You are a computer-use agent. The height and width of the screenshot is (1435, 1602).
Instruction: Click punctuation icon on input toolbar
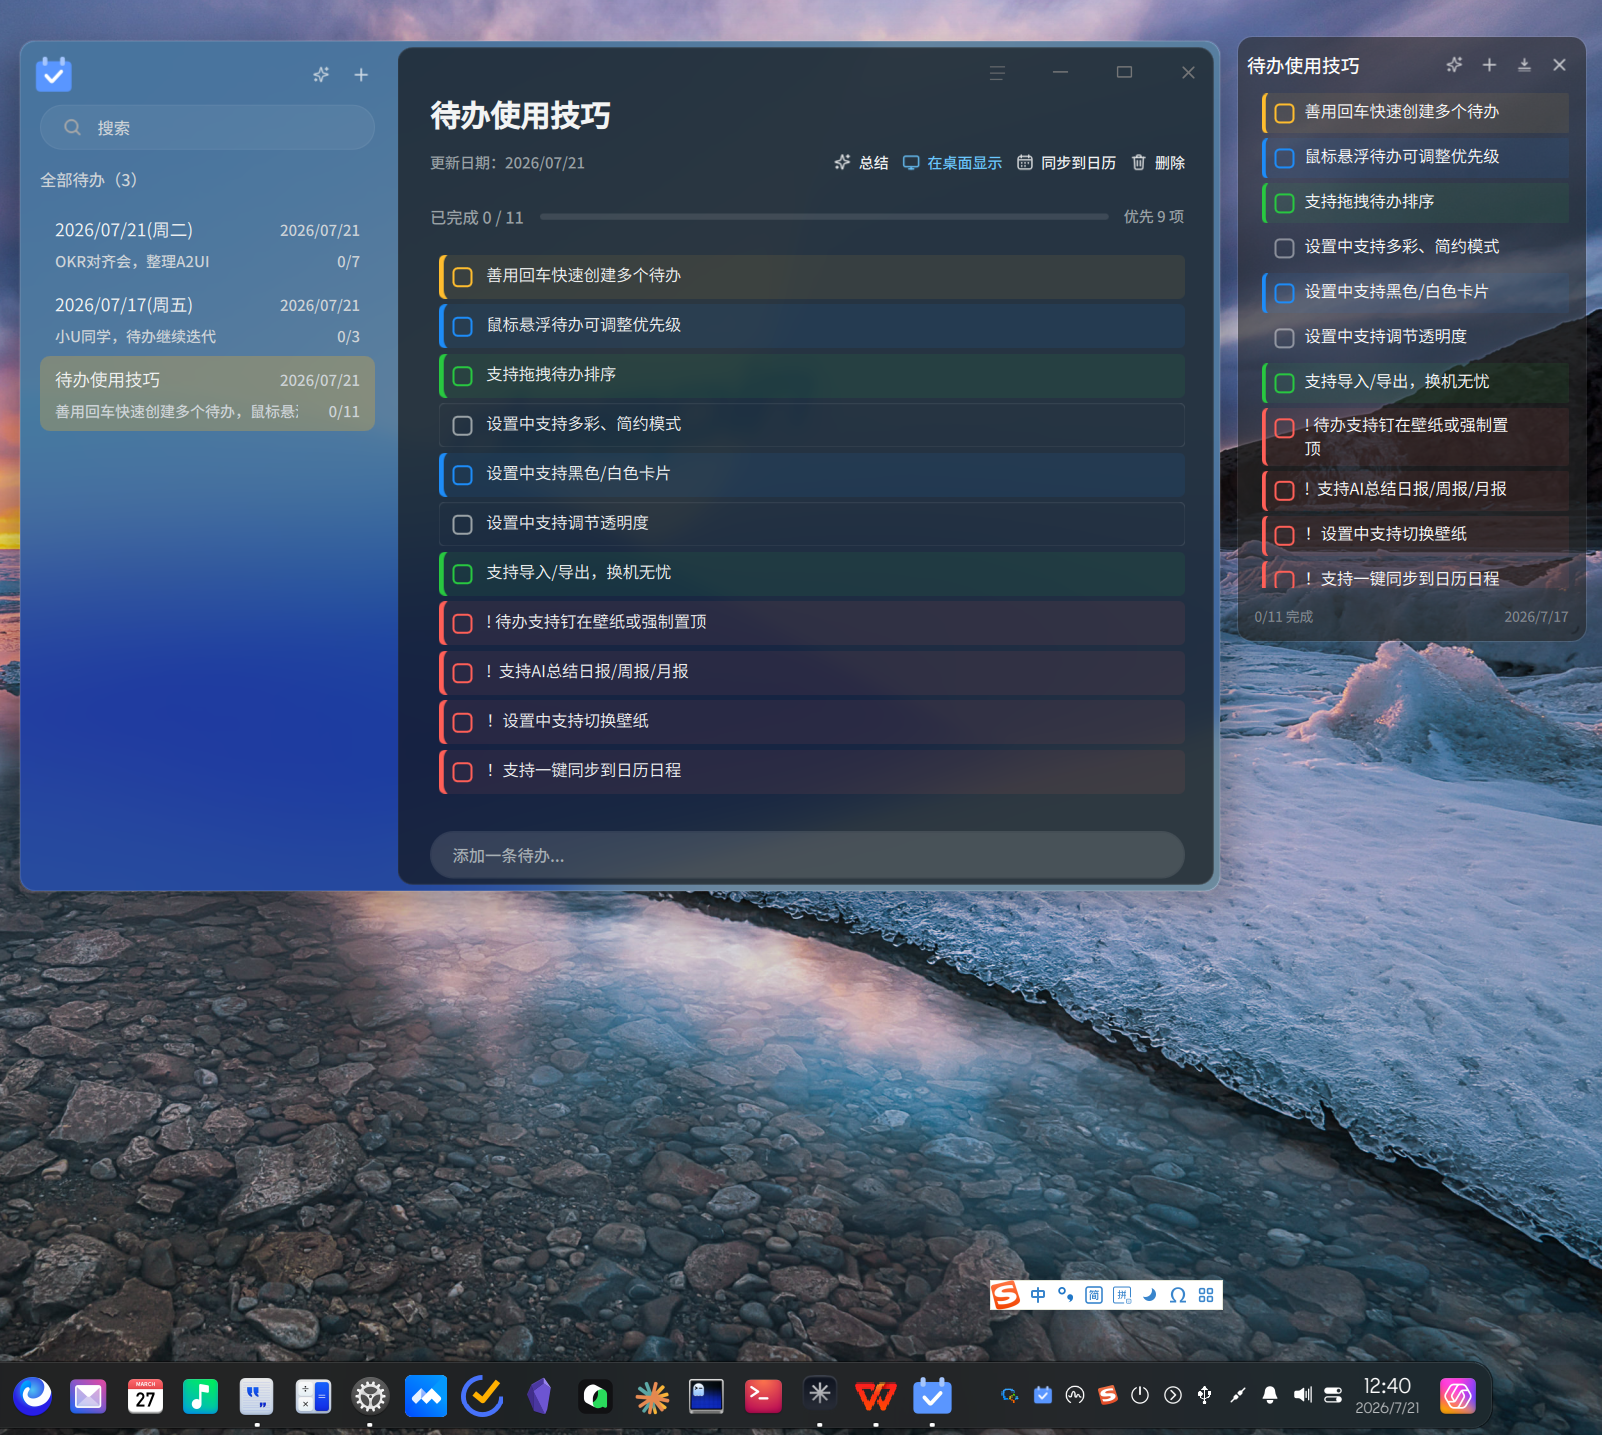click(x=1066, y=1295)
